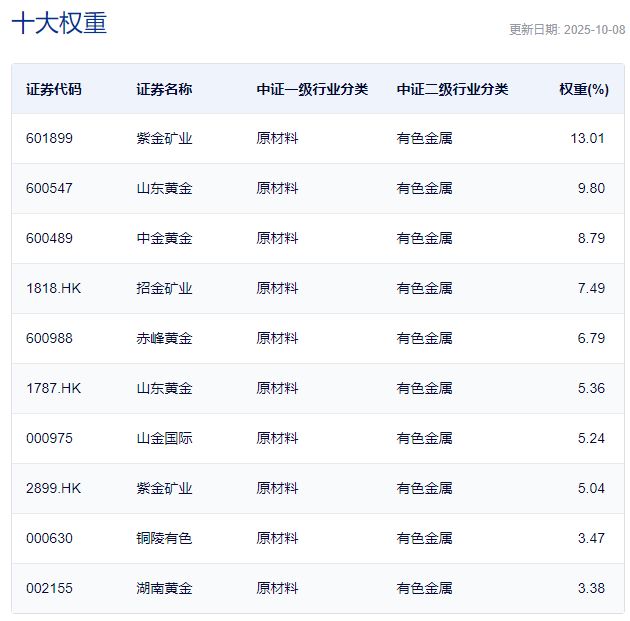This screenshot has height=621, width=630.
Task: Click 有色金属 in the 600547 row
Action: [x=425, y=188]
